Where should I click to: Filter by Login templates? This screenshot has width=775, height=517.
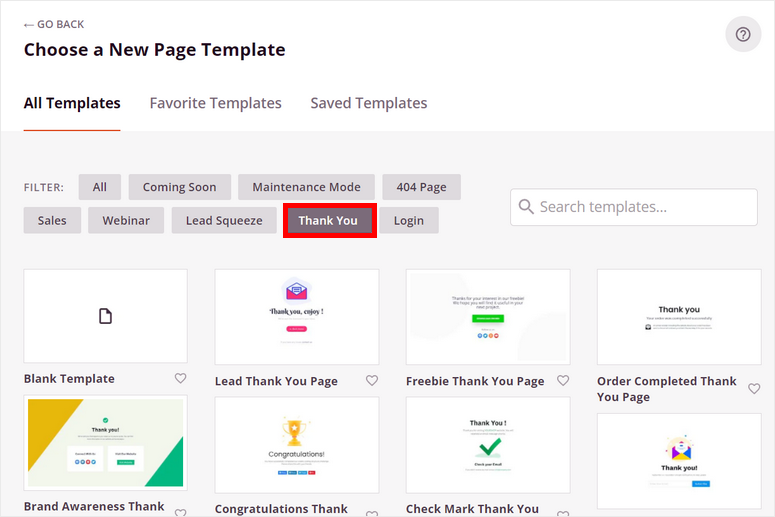408,220
